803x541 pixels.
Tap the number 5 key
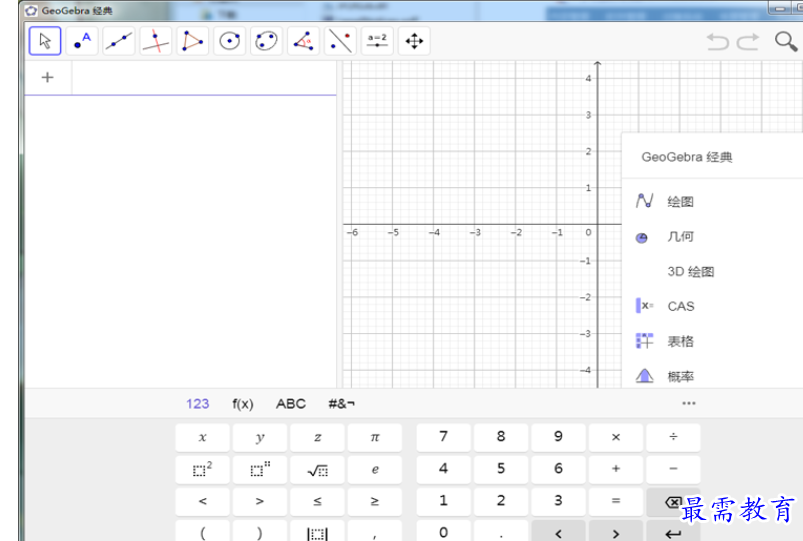[501, 469]
